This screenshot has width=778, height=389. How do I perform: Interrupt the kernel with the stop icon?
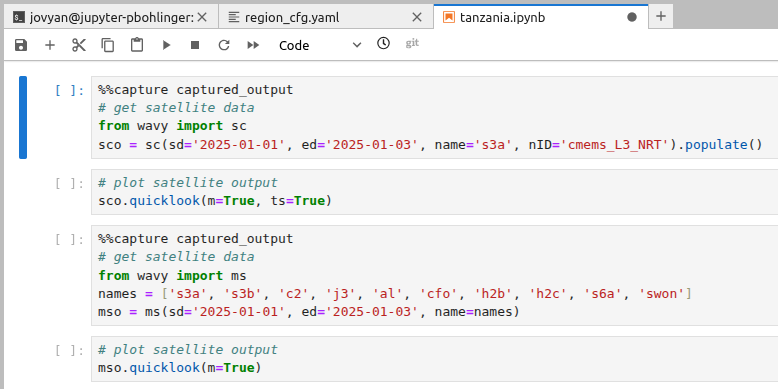(195, 45)
